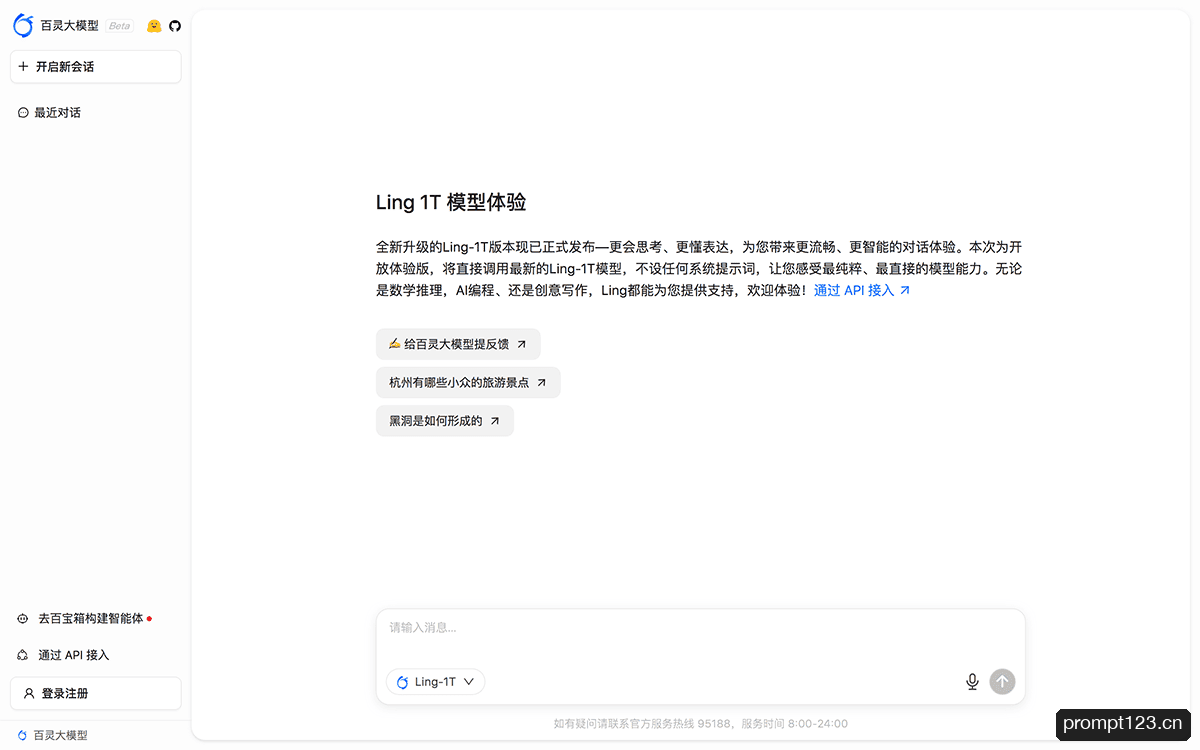Open the Ling-1T model dropdown
Viewport: 1200px width, 750px height.
(x=436, y=682)
